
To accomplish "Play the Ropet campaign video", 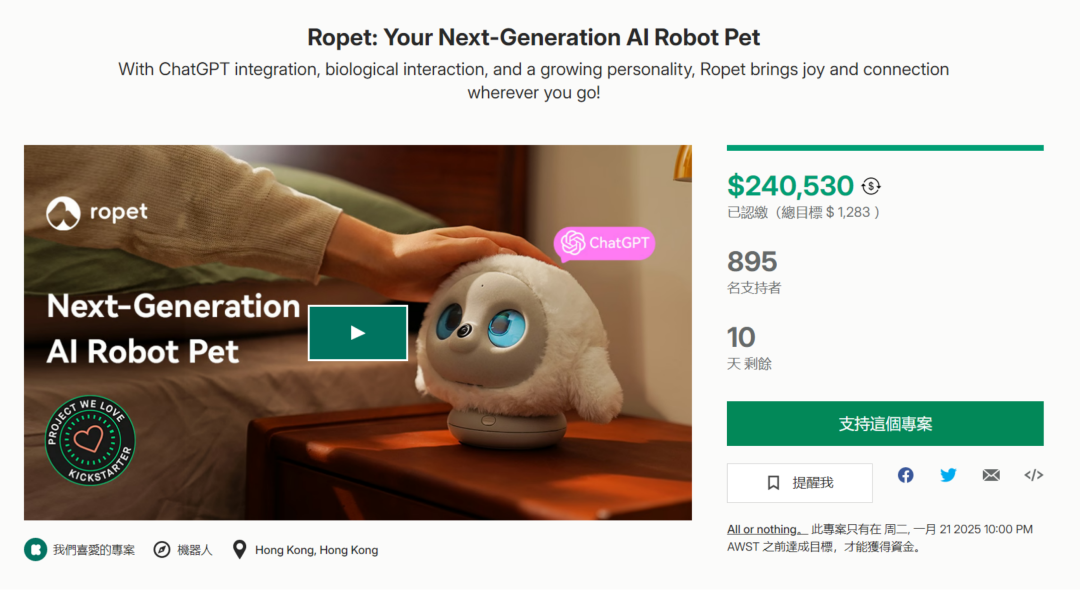I will [x=357, y=333].
